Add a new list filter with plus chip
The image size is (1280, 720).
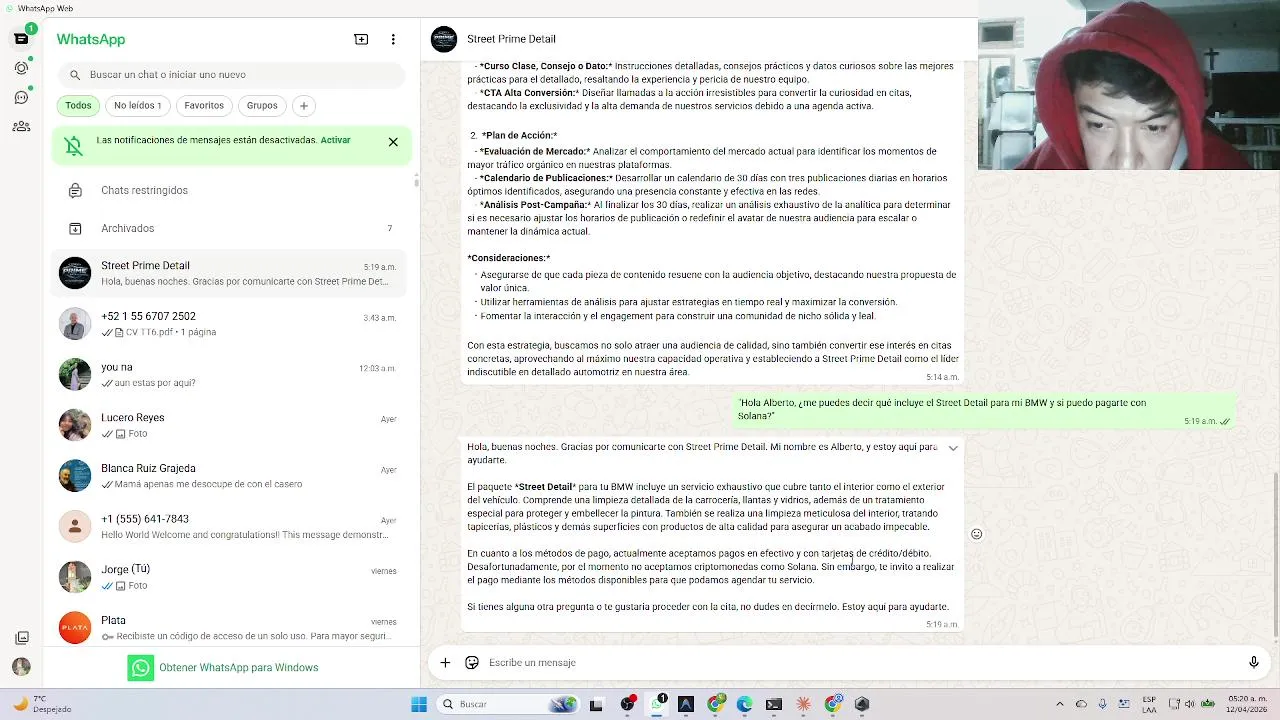[x=304, y=105]
